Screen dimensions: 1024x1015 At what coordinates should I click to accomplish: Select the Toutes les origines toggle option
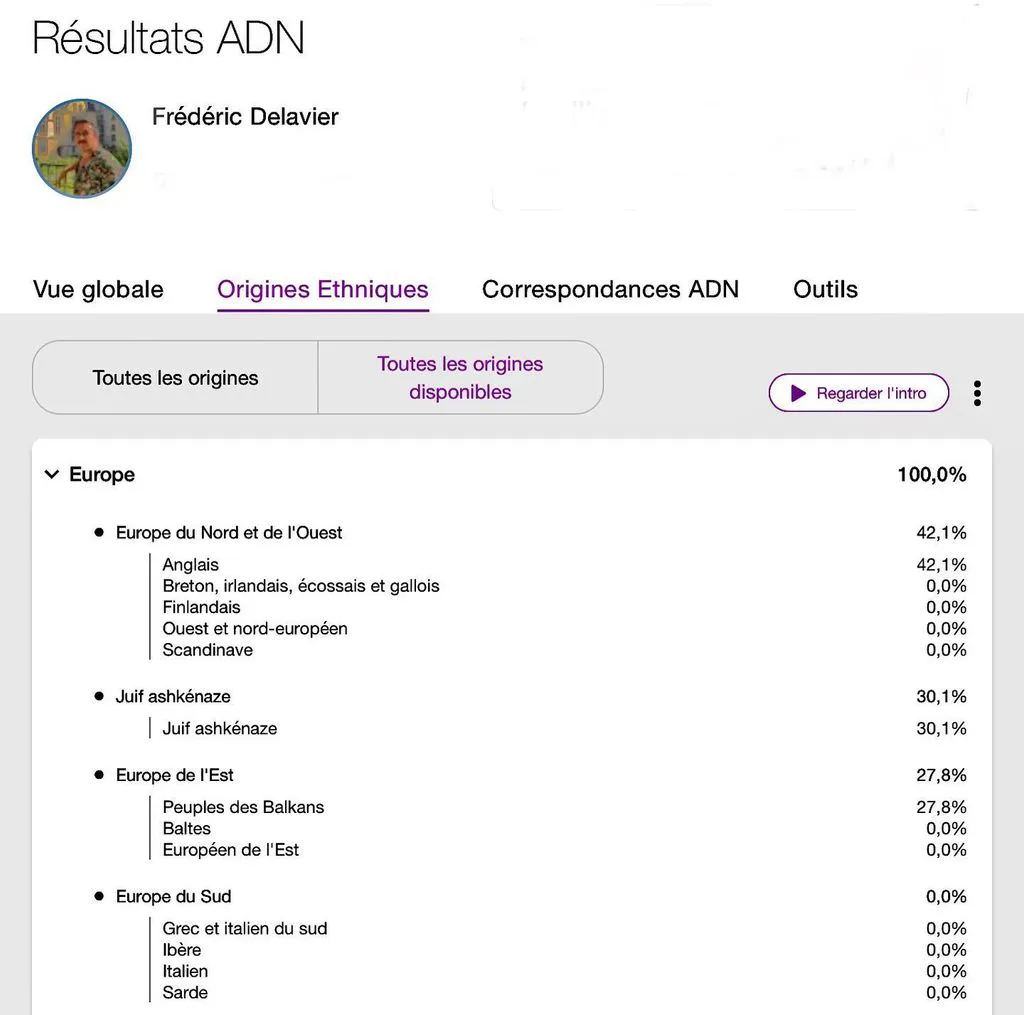(x=175, y=378)
